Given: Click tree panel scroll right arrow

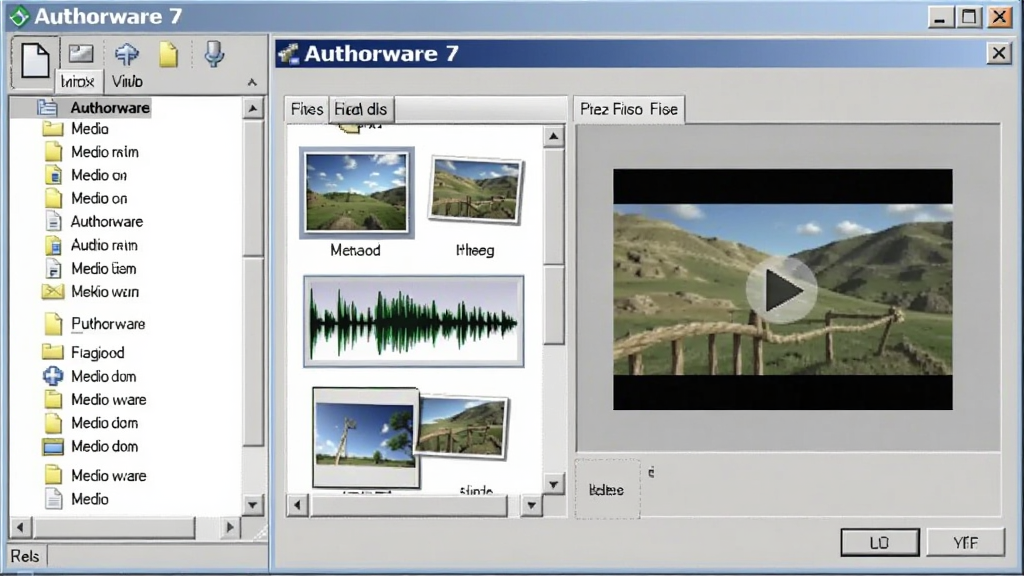Looking at the screenshot, I should click(x=229, y=527).
